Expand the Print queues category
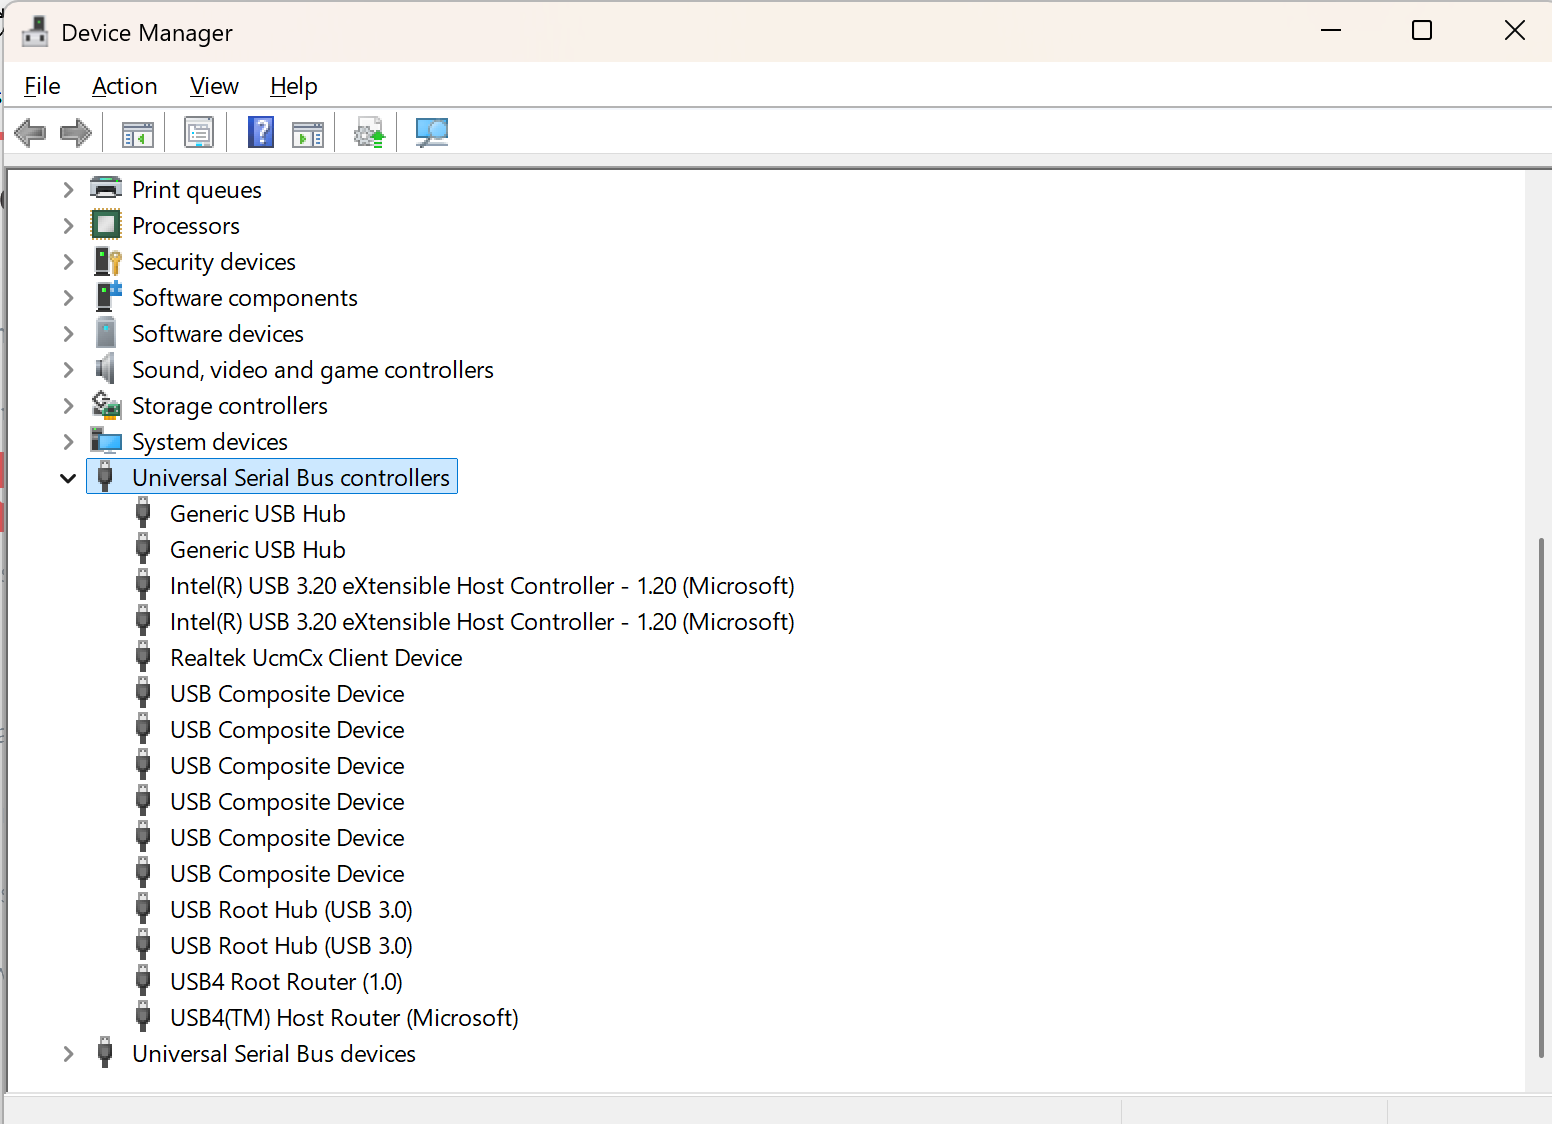The height and width of the screenshot is (1124, 1552). point(68,189)
